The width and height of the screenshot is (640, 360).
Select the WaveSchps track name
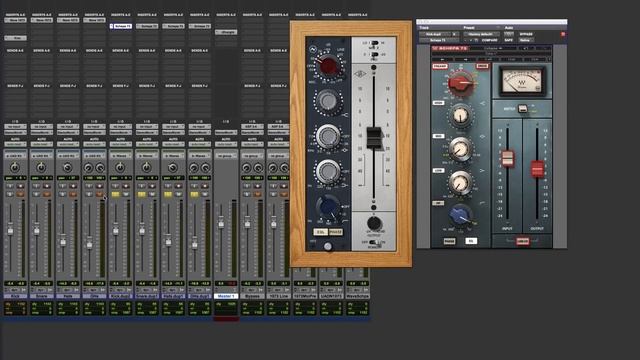(357, 296)
